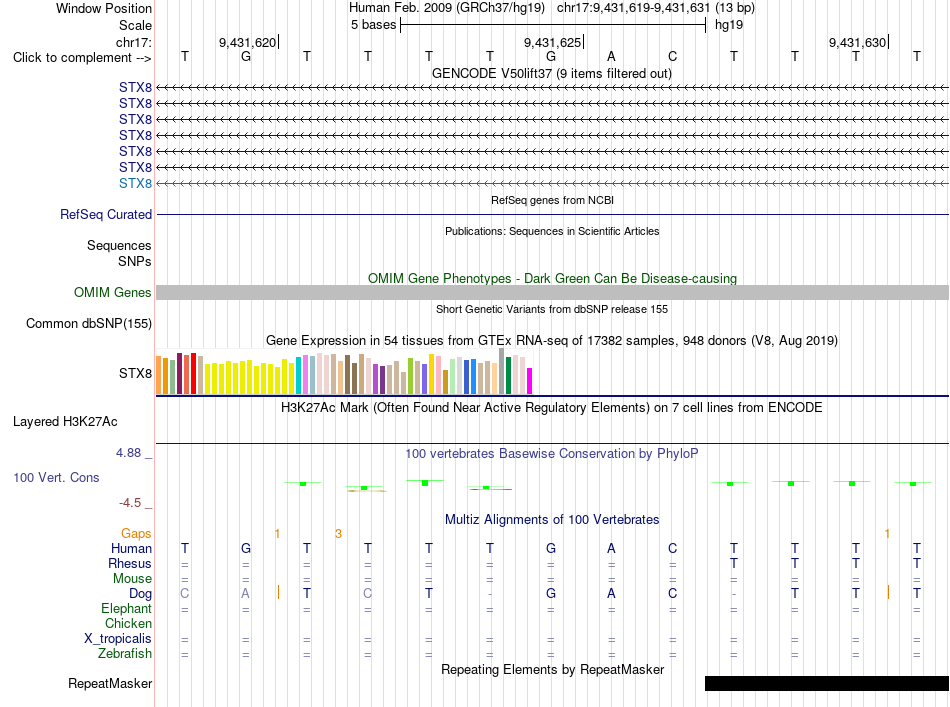This screenshot has width=950, height=707.
Task: Click the 9,431,625 ruler position
Action: (x=552, y=42)
